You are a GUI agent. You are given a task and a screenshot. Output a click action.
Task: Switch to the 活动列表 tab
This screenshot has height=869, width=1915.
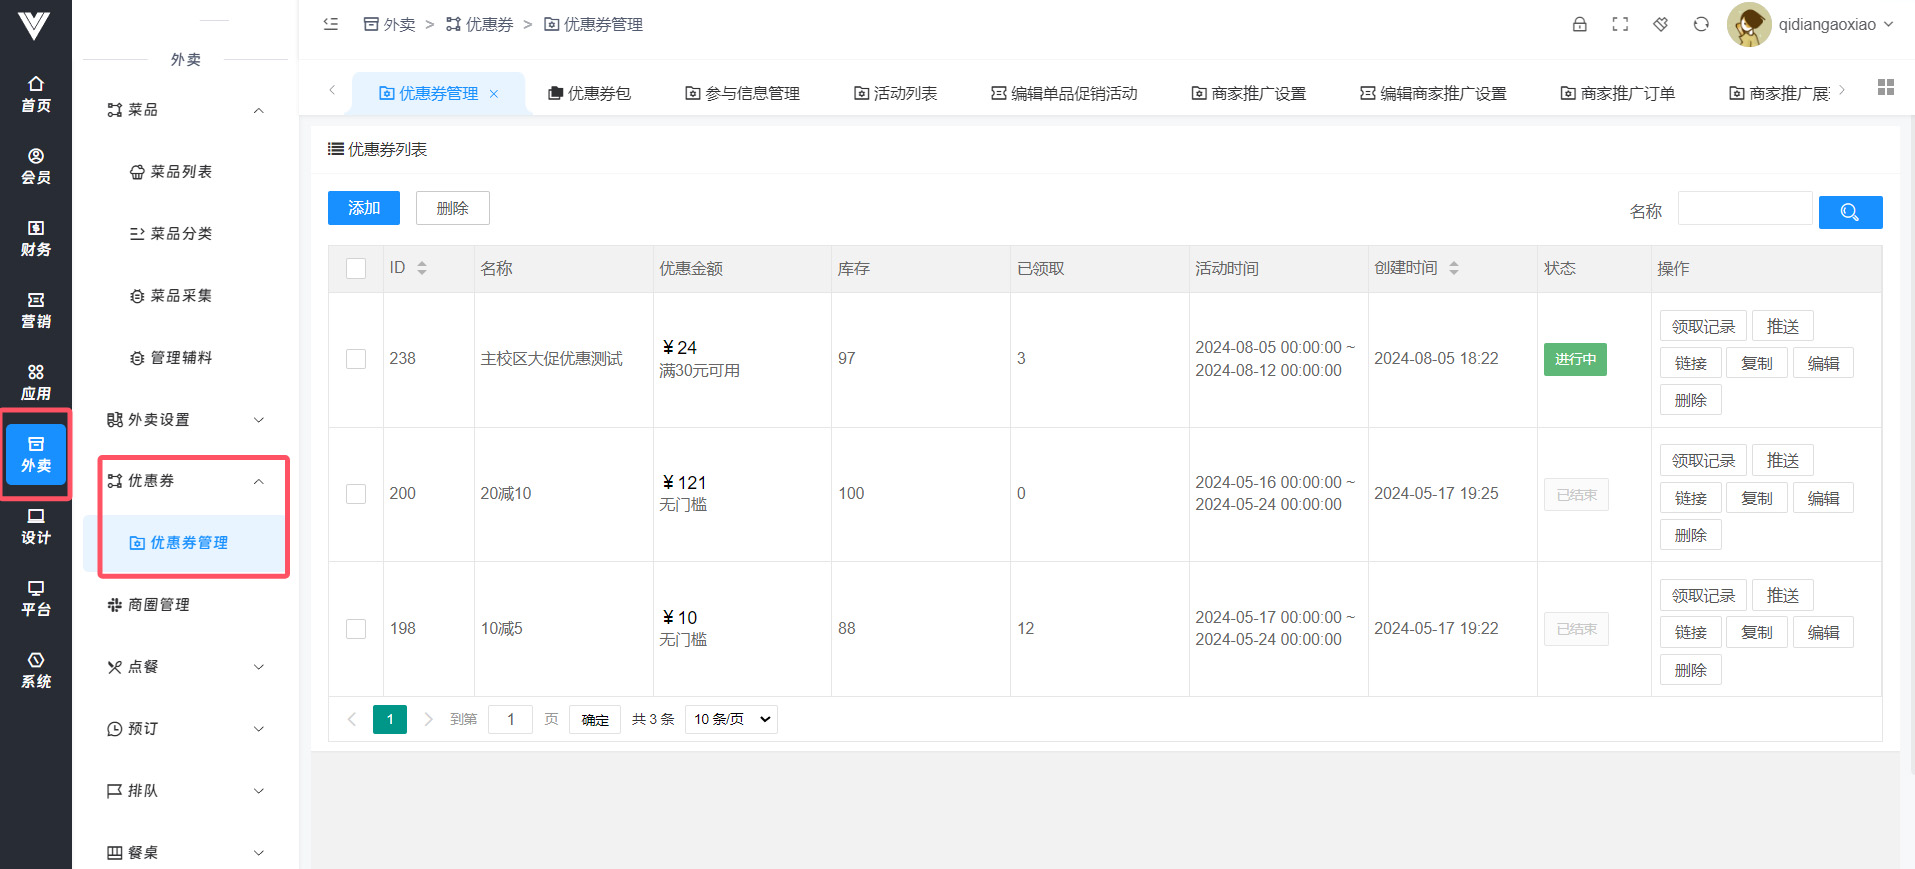(x=895, y=93)
